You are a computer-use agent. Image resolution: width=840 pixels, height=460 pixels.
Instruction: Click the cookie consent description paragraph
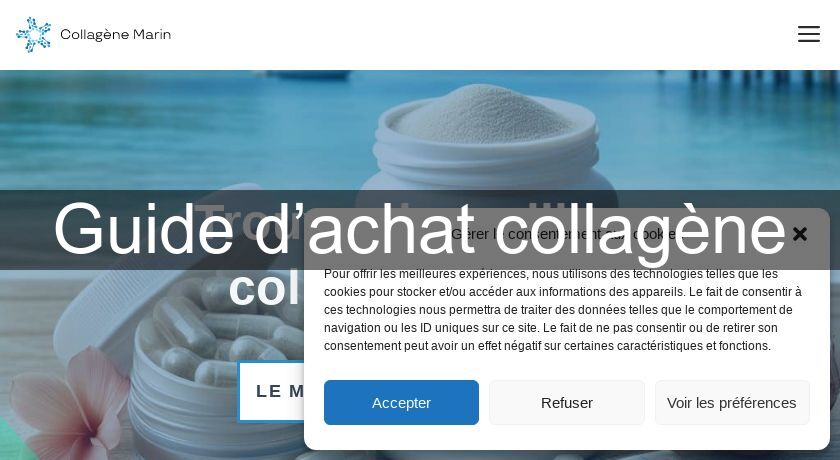[562, 310]
